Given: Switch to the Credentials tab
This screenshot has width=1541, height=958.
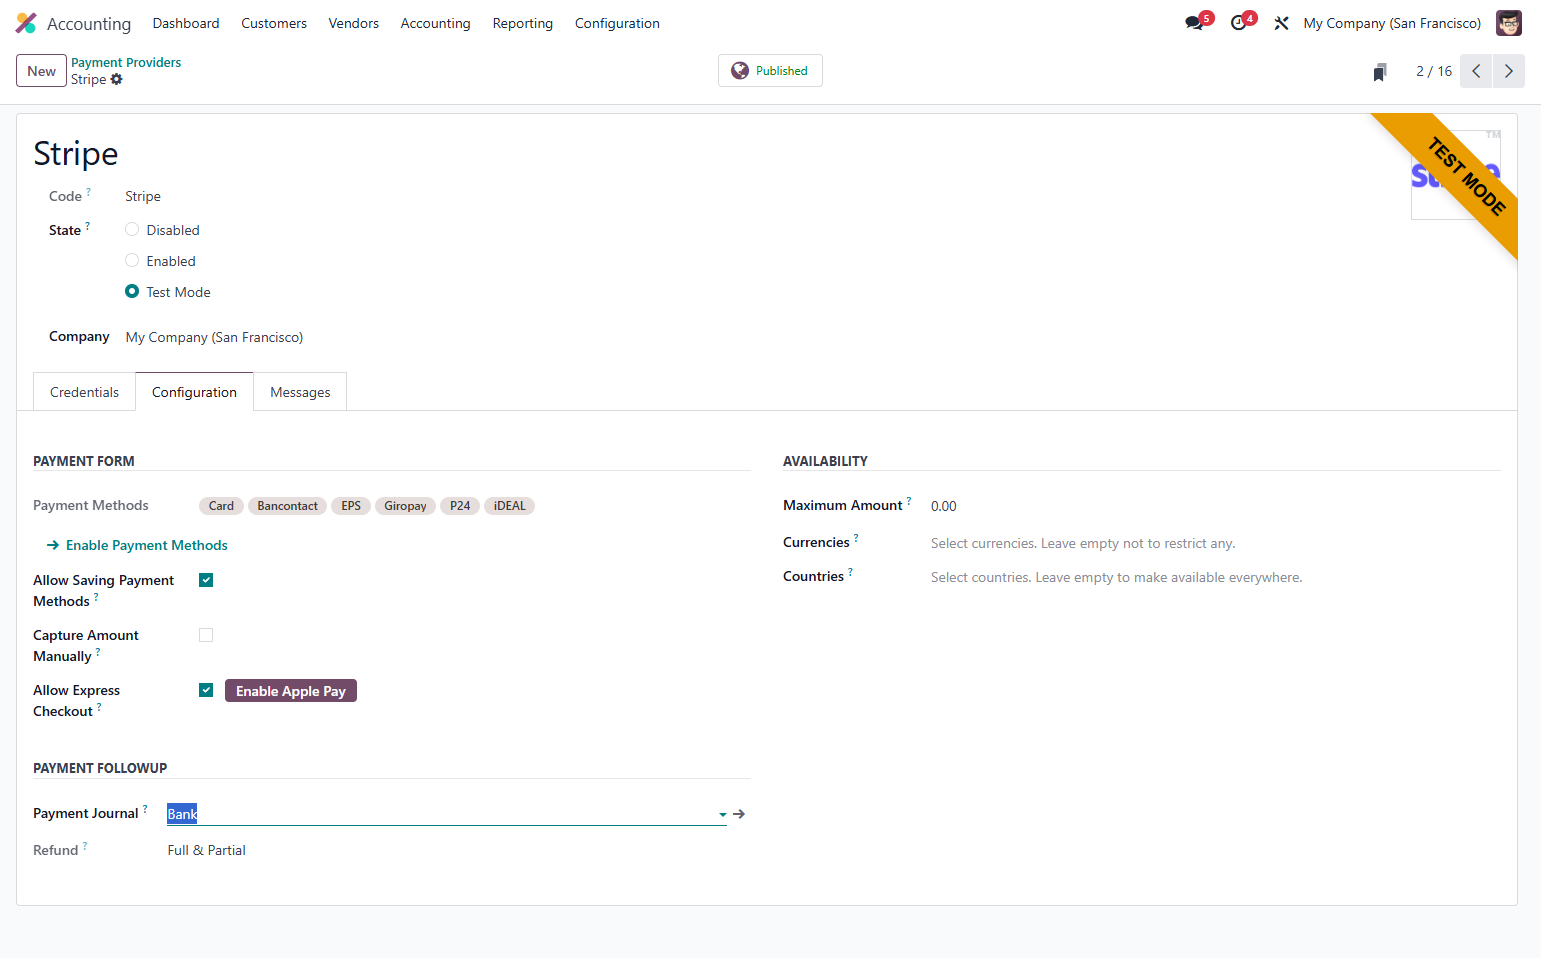Looking at the screenshot, I should (x=84, y=392).
